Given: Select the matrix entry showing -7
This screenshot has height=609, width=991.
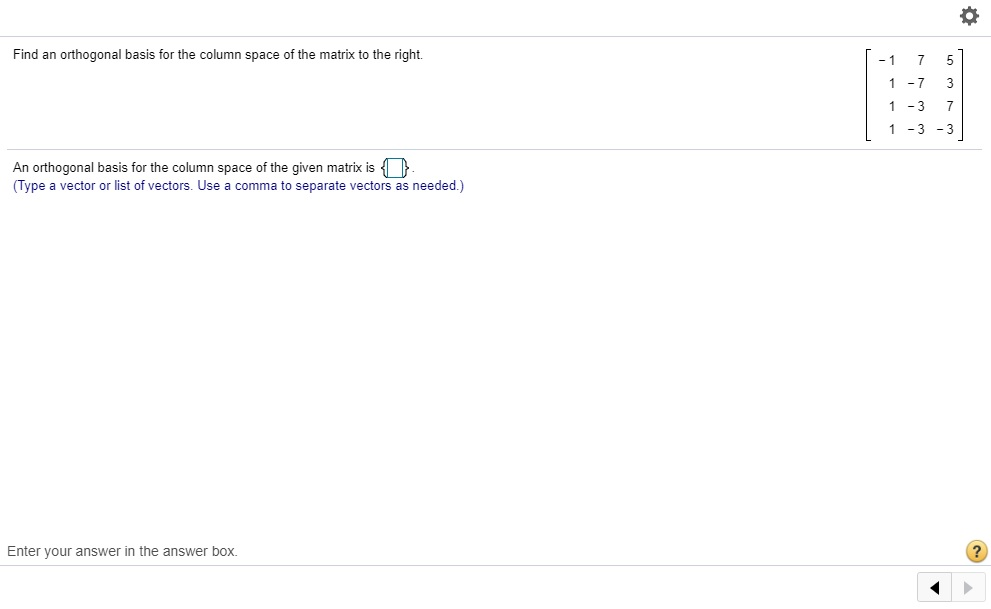Looking at the screenshot, I should pos(917,83).
